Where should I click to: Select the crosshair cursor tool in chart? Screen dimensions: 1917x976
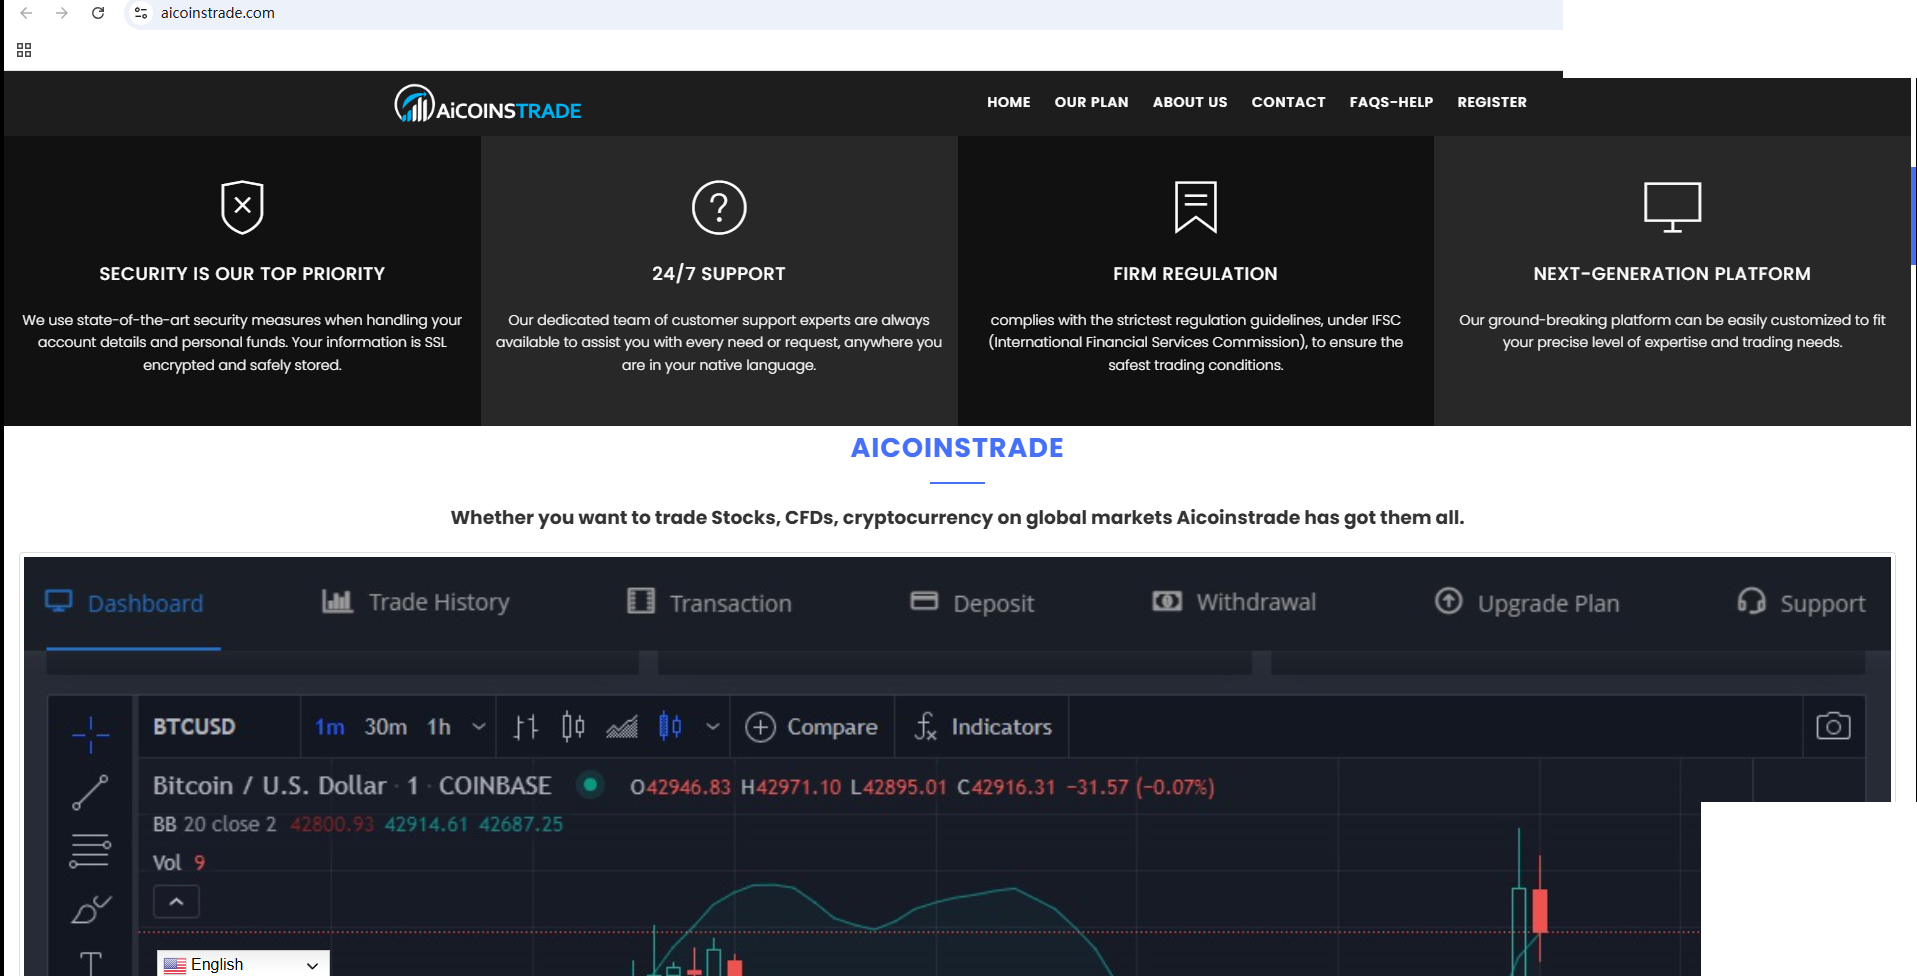(x=90, y=734)
